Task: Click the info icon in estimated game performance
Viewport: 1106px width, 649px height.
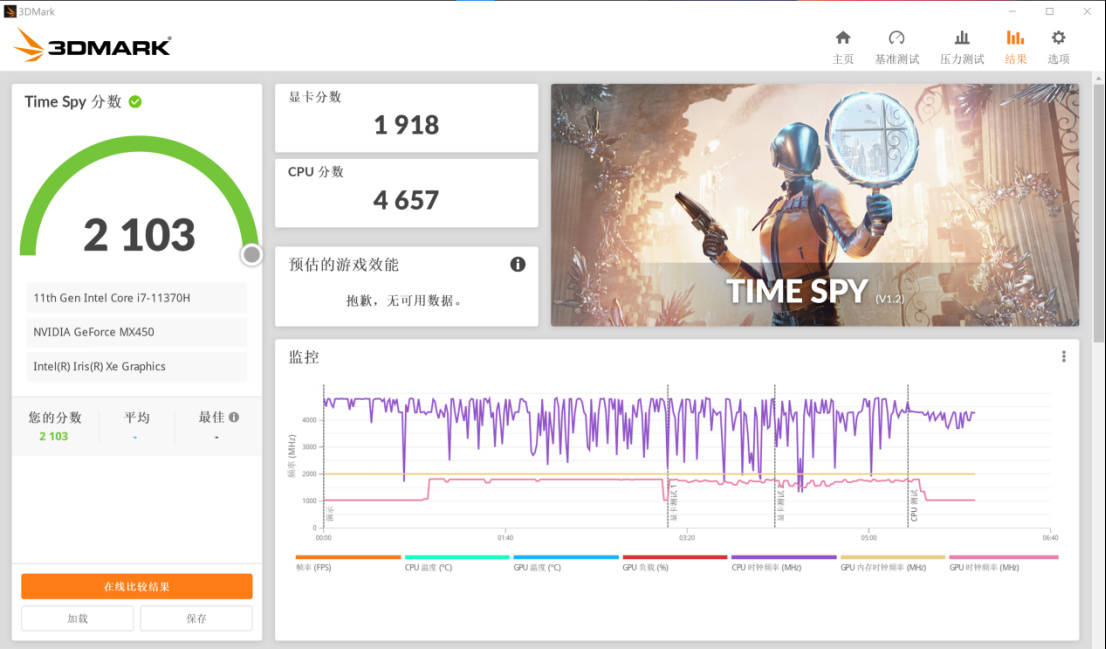Action: coord(518,265)
